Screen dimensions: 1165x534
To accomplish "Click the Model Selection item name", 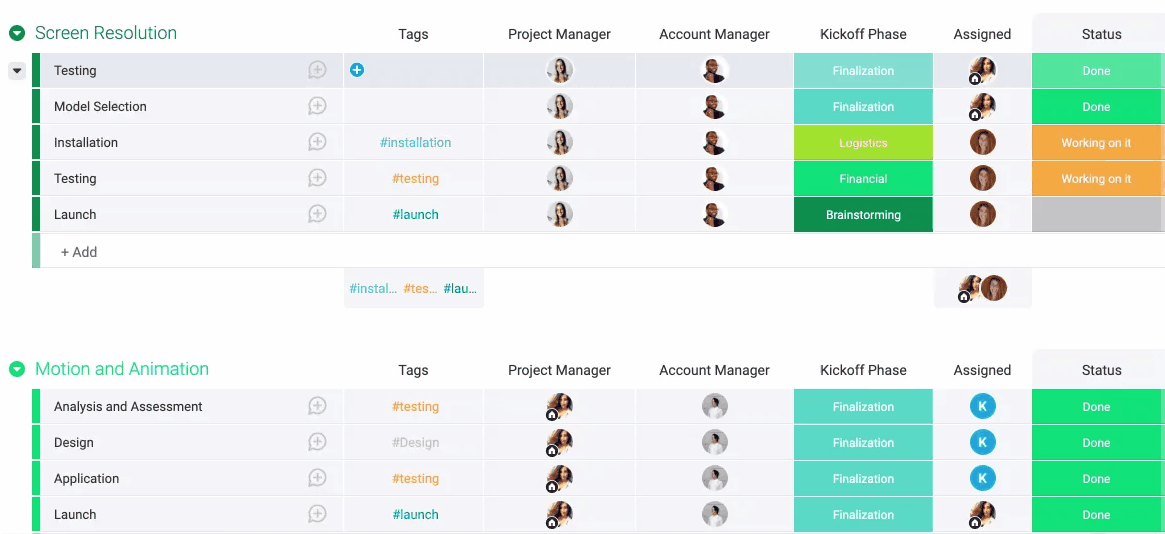I will 100,106.
